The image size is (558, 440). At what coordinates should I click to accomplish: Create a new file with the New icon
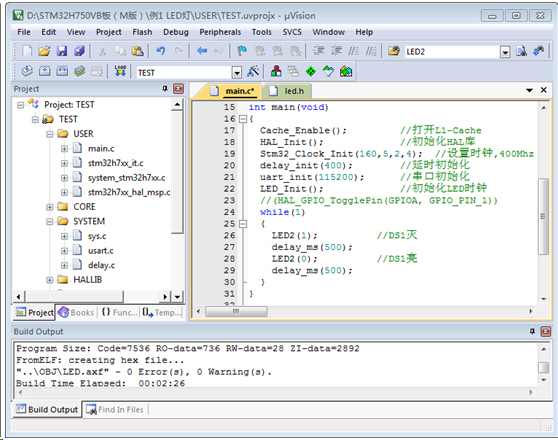27,51
